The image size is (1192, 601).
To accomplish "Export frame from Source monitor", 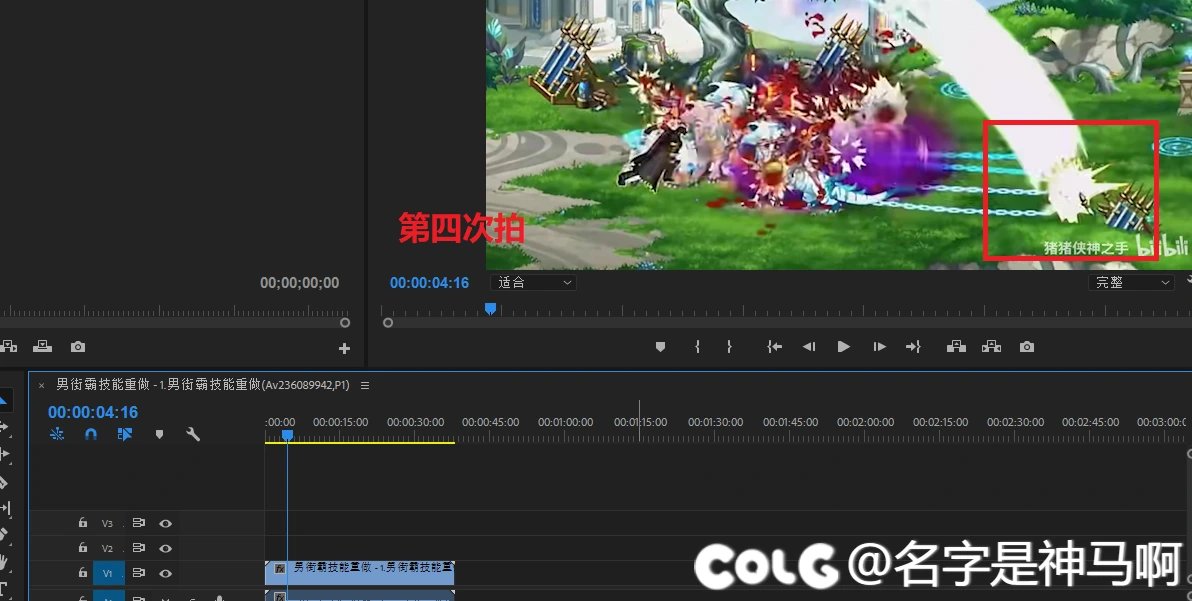I will pyautogui.click(x=78, y=346).
